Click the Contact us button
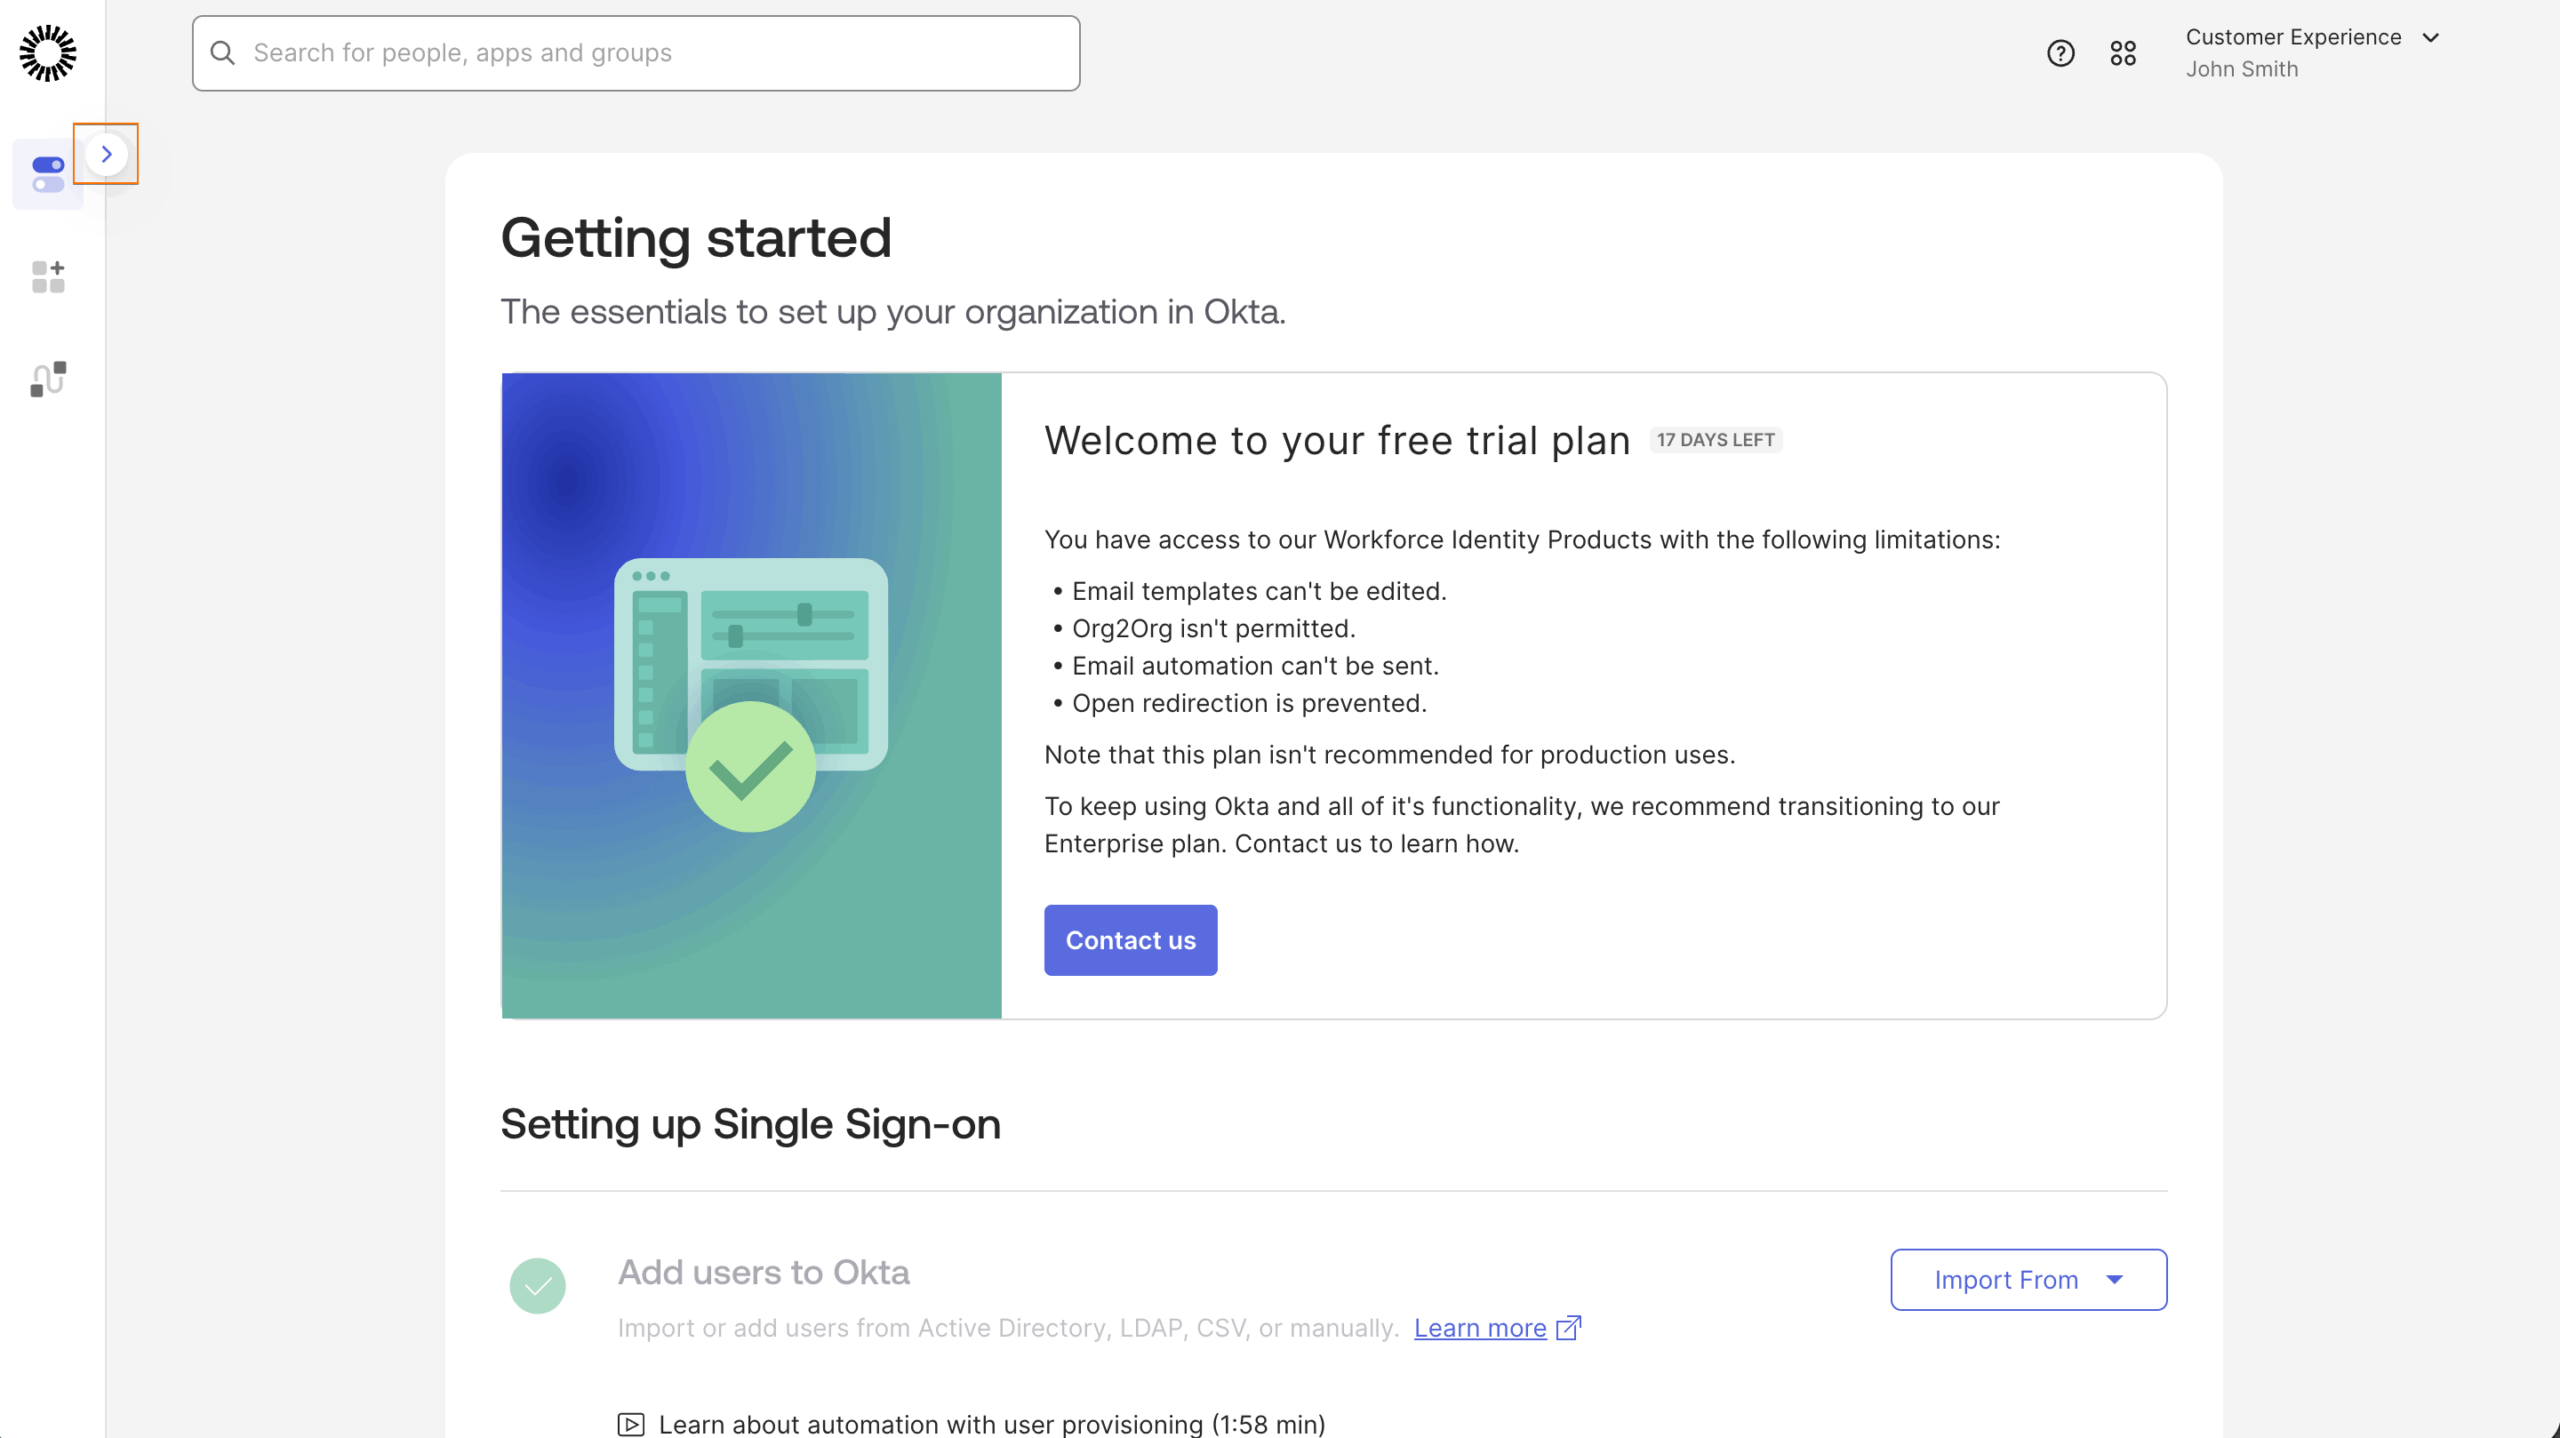The width and height of the screenshot is (2560, 1438). pyautogui.click(x=1130, y=939)
